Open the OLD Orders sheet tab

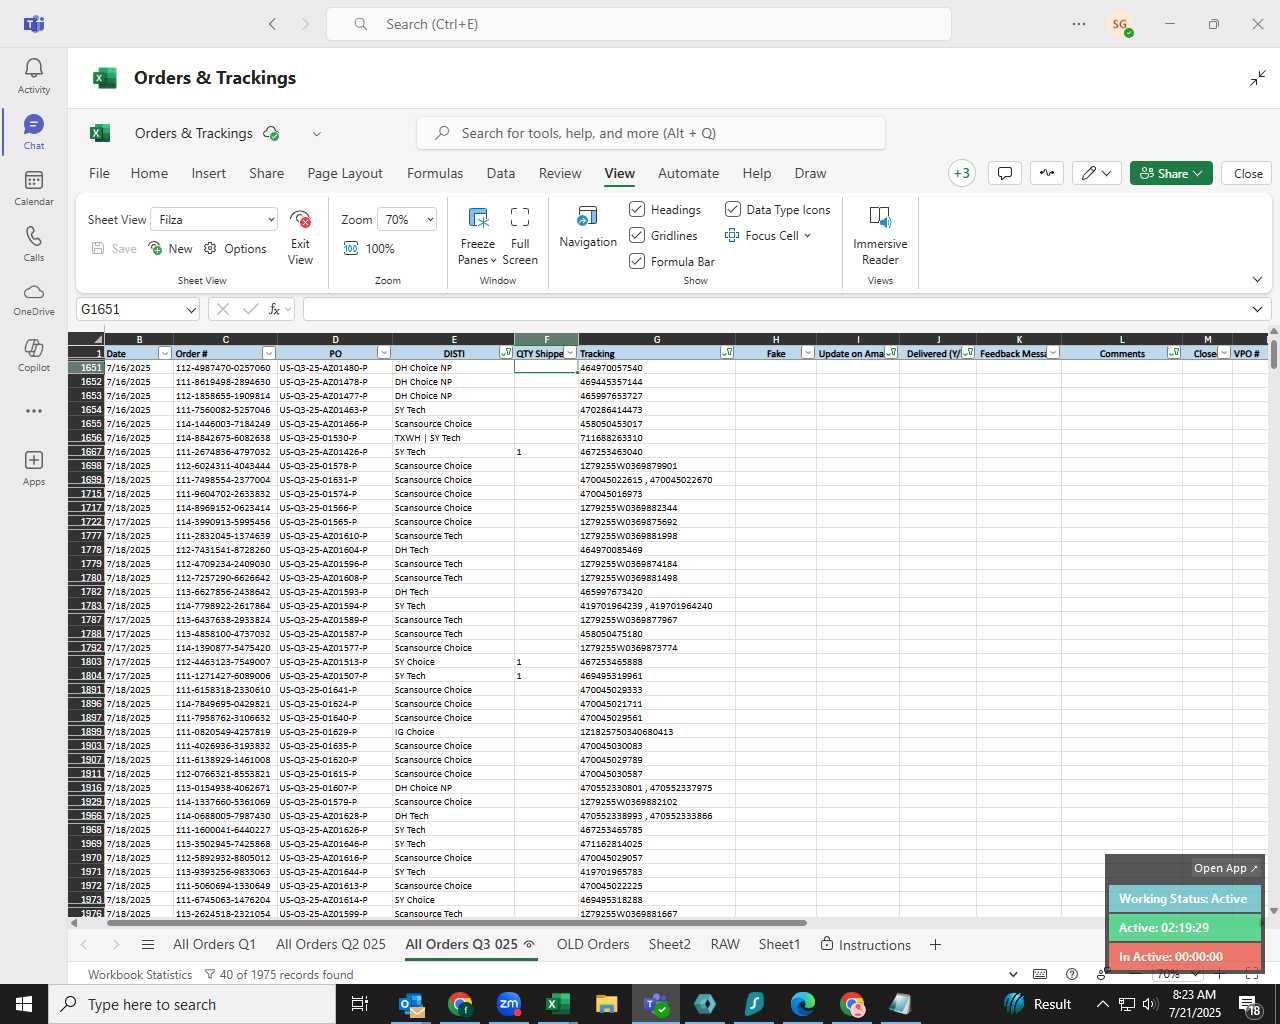coord(593,945)
